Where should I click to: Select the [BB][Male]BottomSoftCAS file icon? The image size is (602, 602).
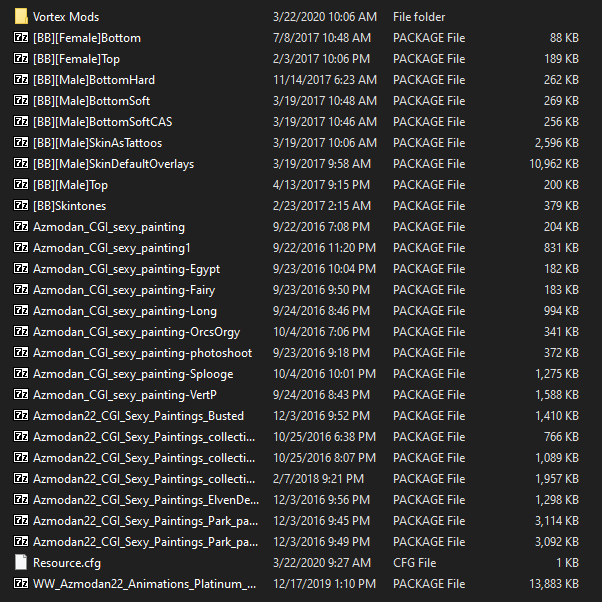click(21, 121)
